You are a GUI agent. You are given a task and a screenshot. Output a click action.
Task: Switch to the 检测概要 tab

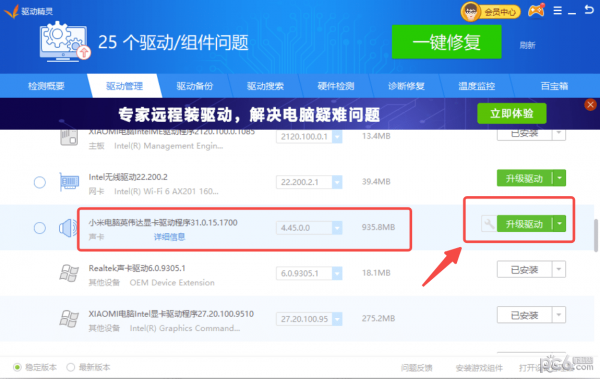click(x=46, y=86)
